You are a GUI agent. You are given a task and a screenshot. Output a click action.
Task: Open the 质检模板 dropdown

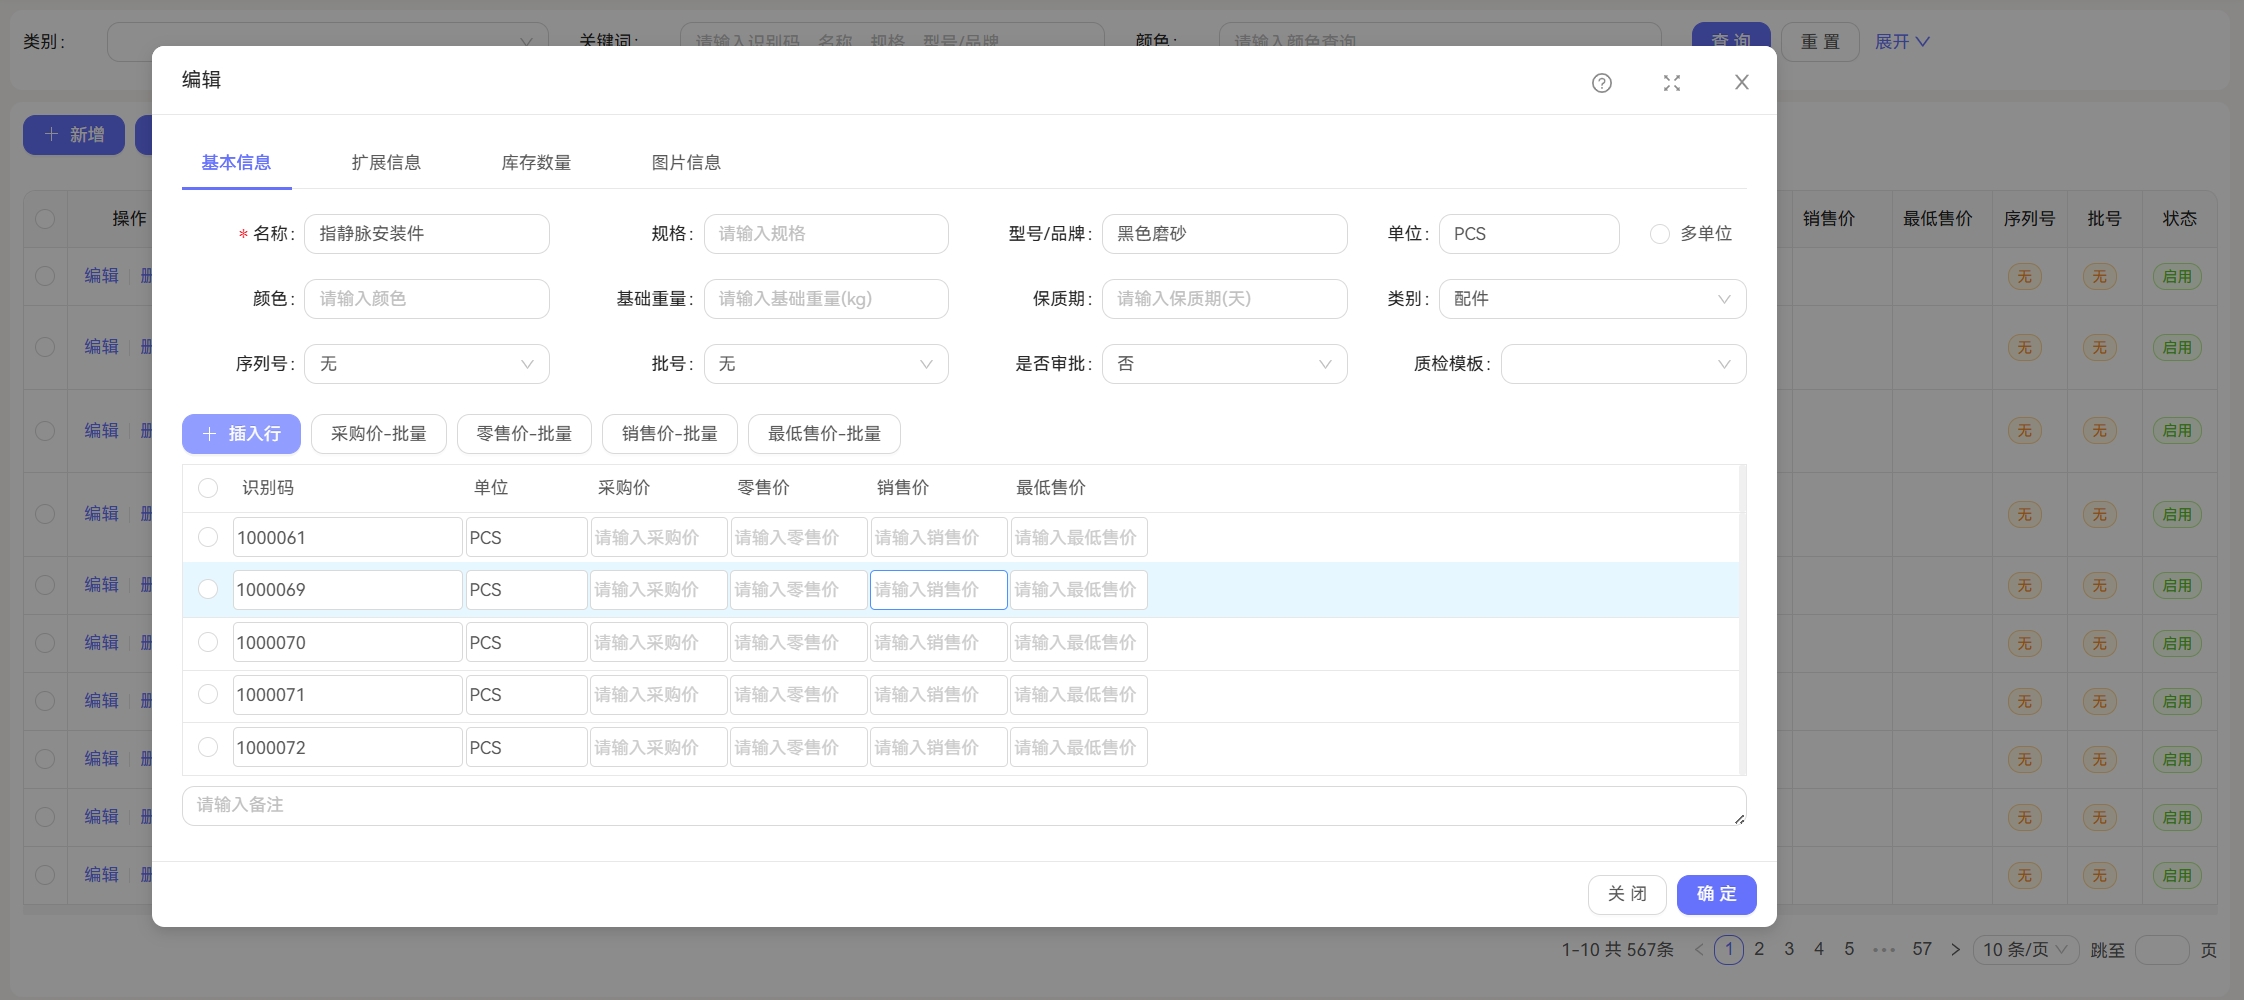point(1622,363)
